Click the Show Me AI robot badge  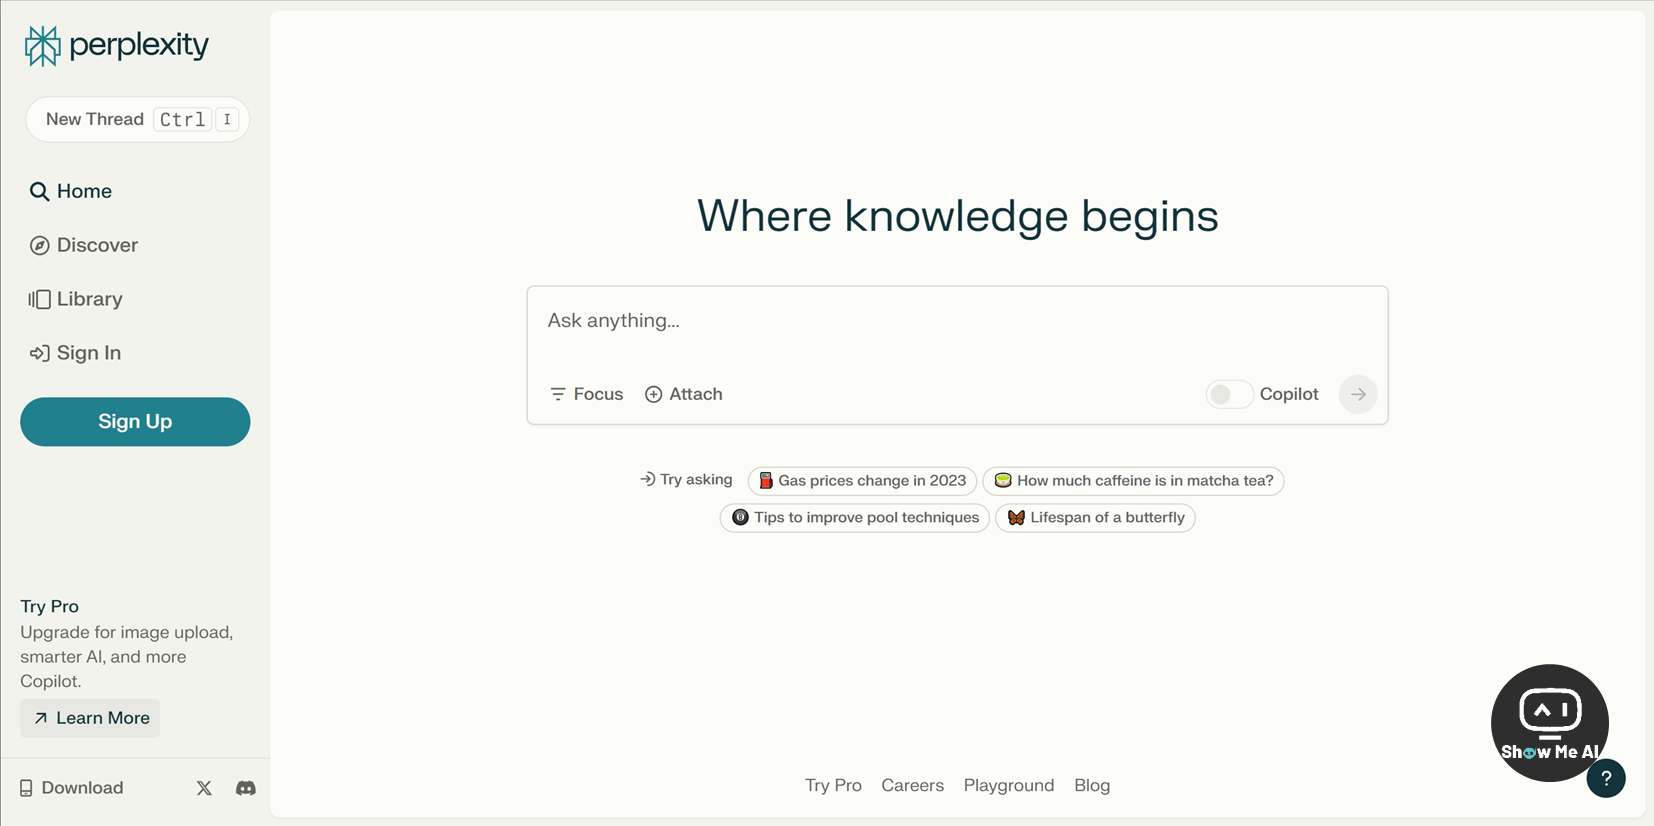[1549, 722]
